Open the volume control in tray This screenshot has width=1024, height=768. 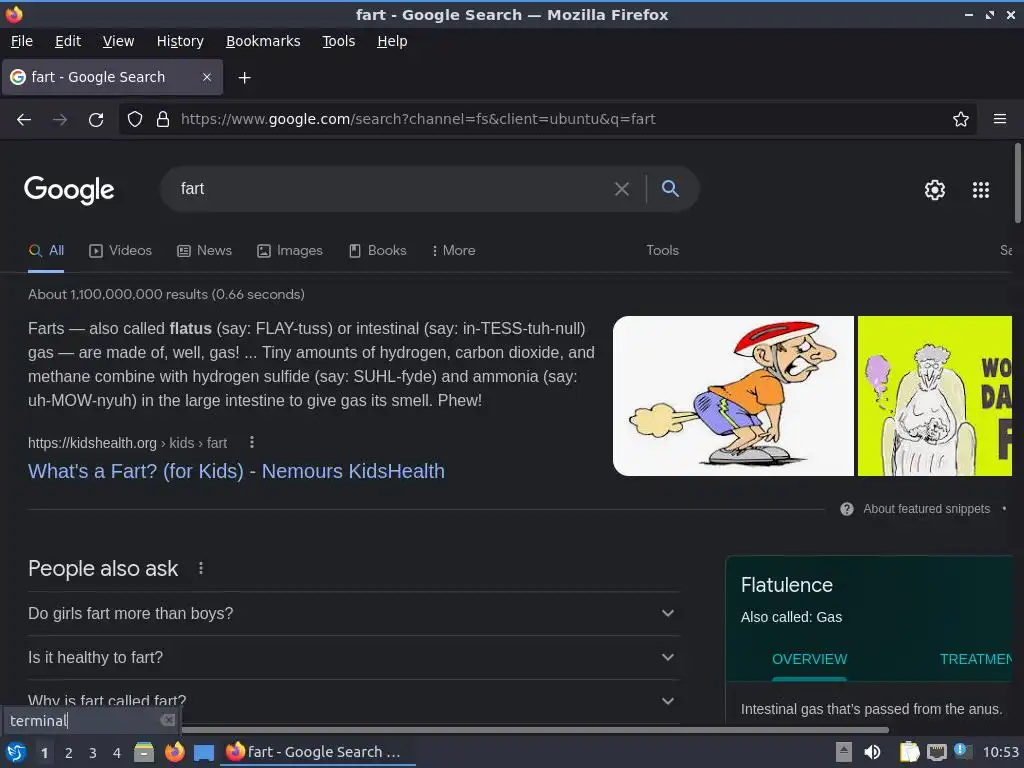pos(872,752)
